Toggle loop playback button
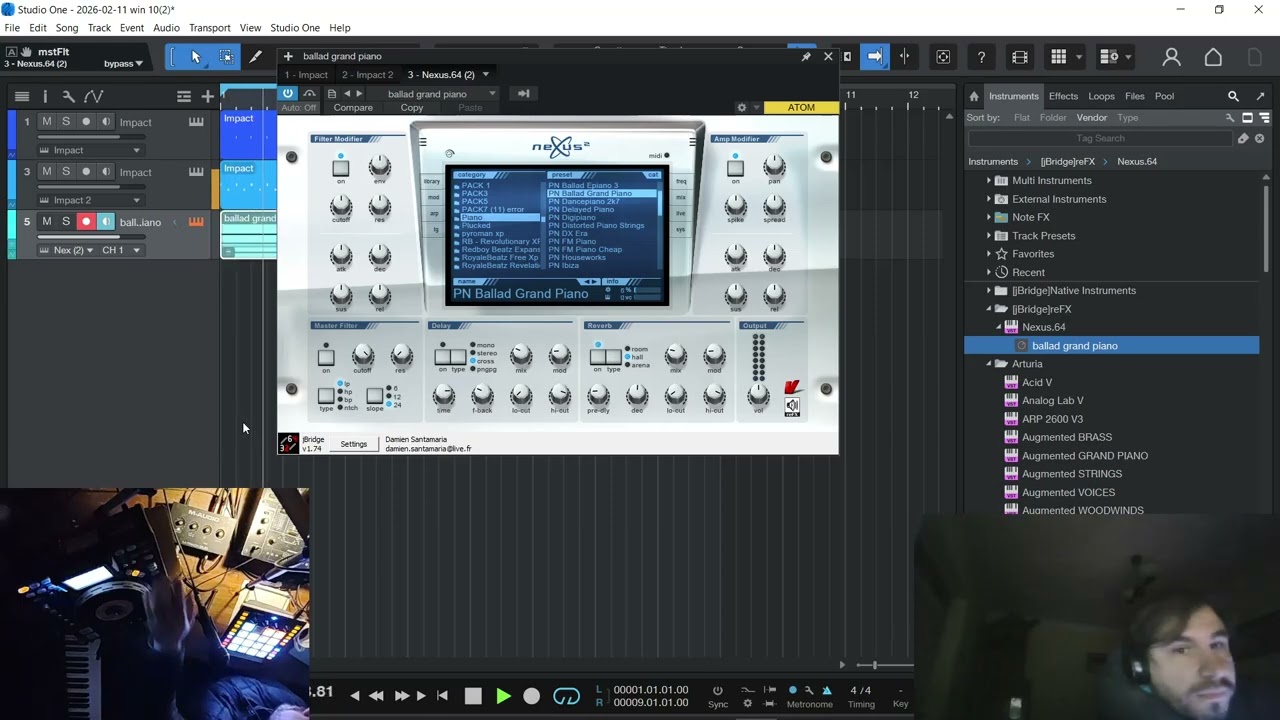Image resolution: width=1280 pixels, height=720 pixels. click(566, 696)
